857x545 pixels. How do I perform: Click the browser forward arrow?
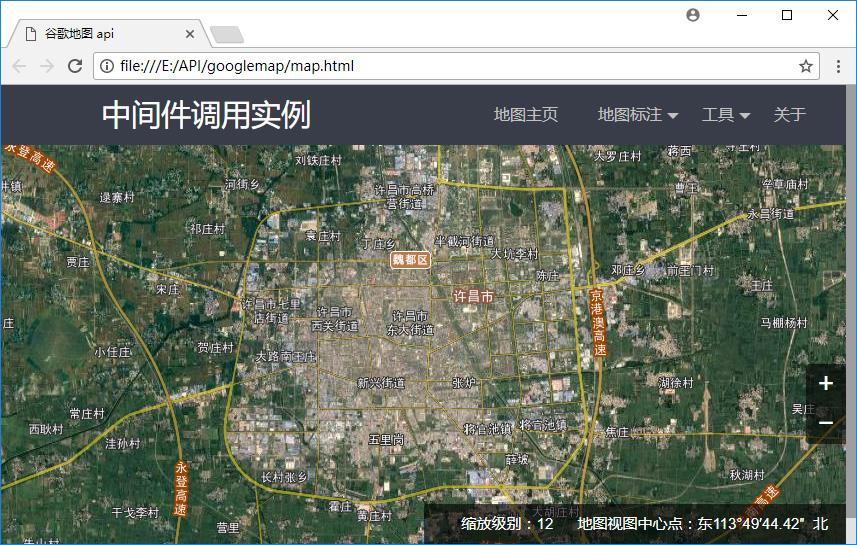click(47, 66)
